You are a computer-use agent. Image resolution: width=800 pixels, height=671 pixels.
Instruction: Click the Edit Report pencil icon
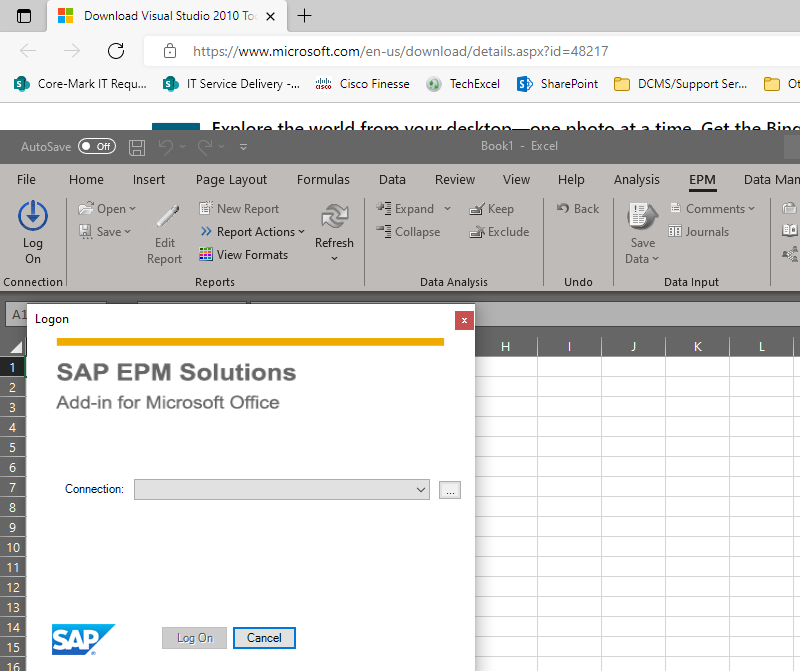(167, 216)
